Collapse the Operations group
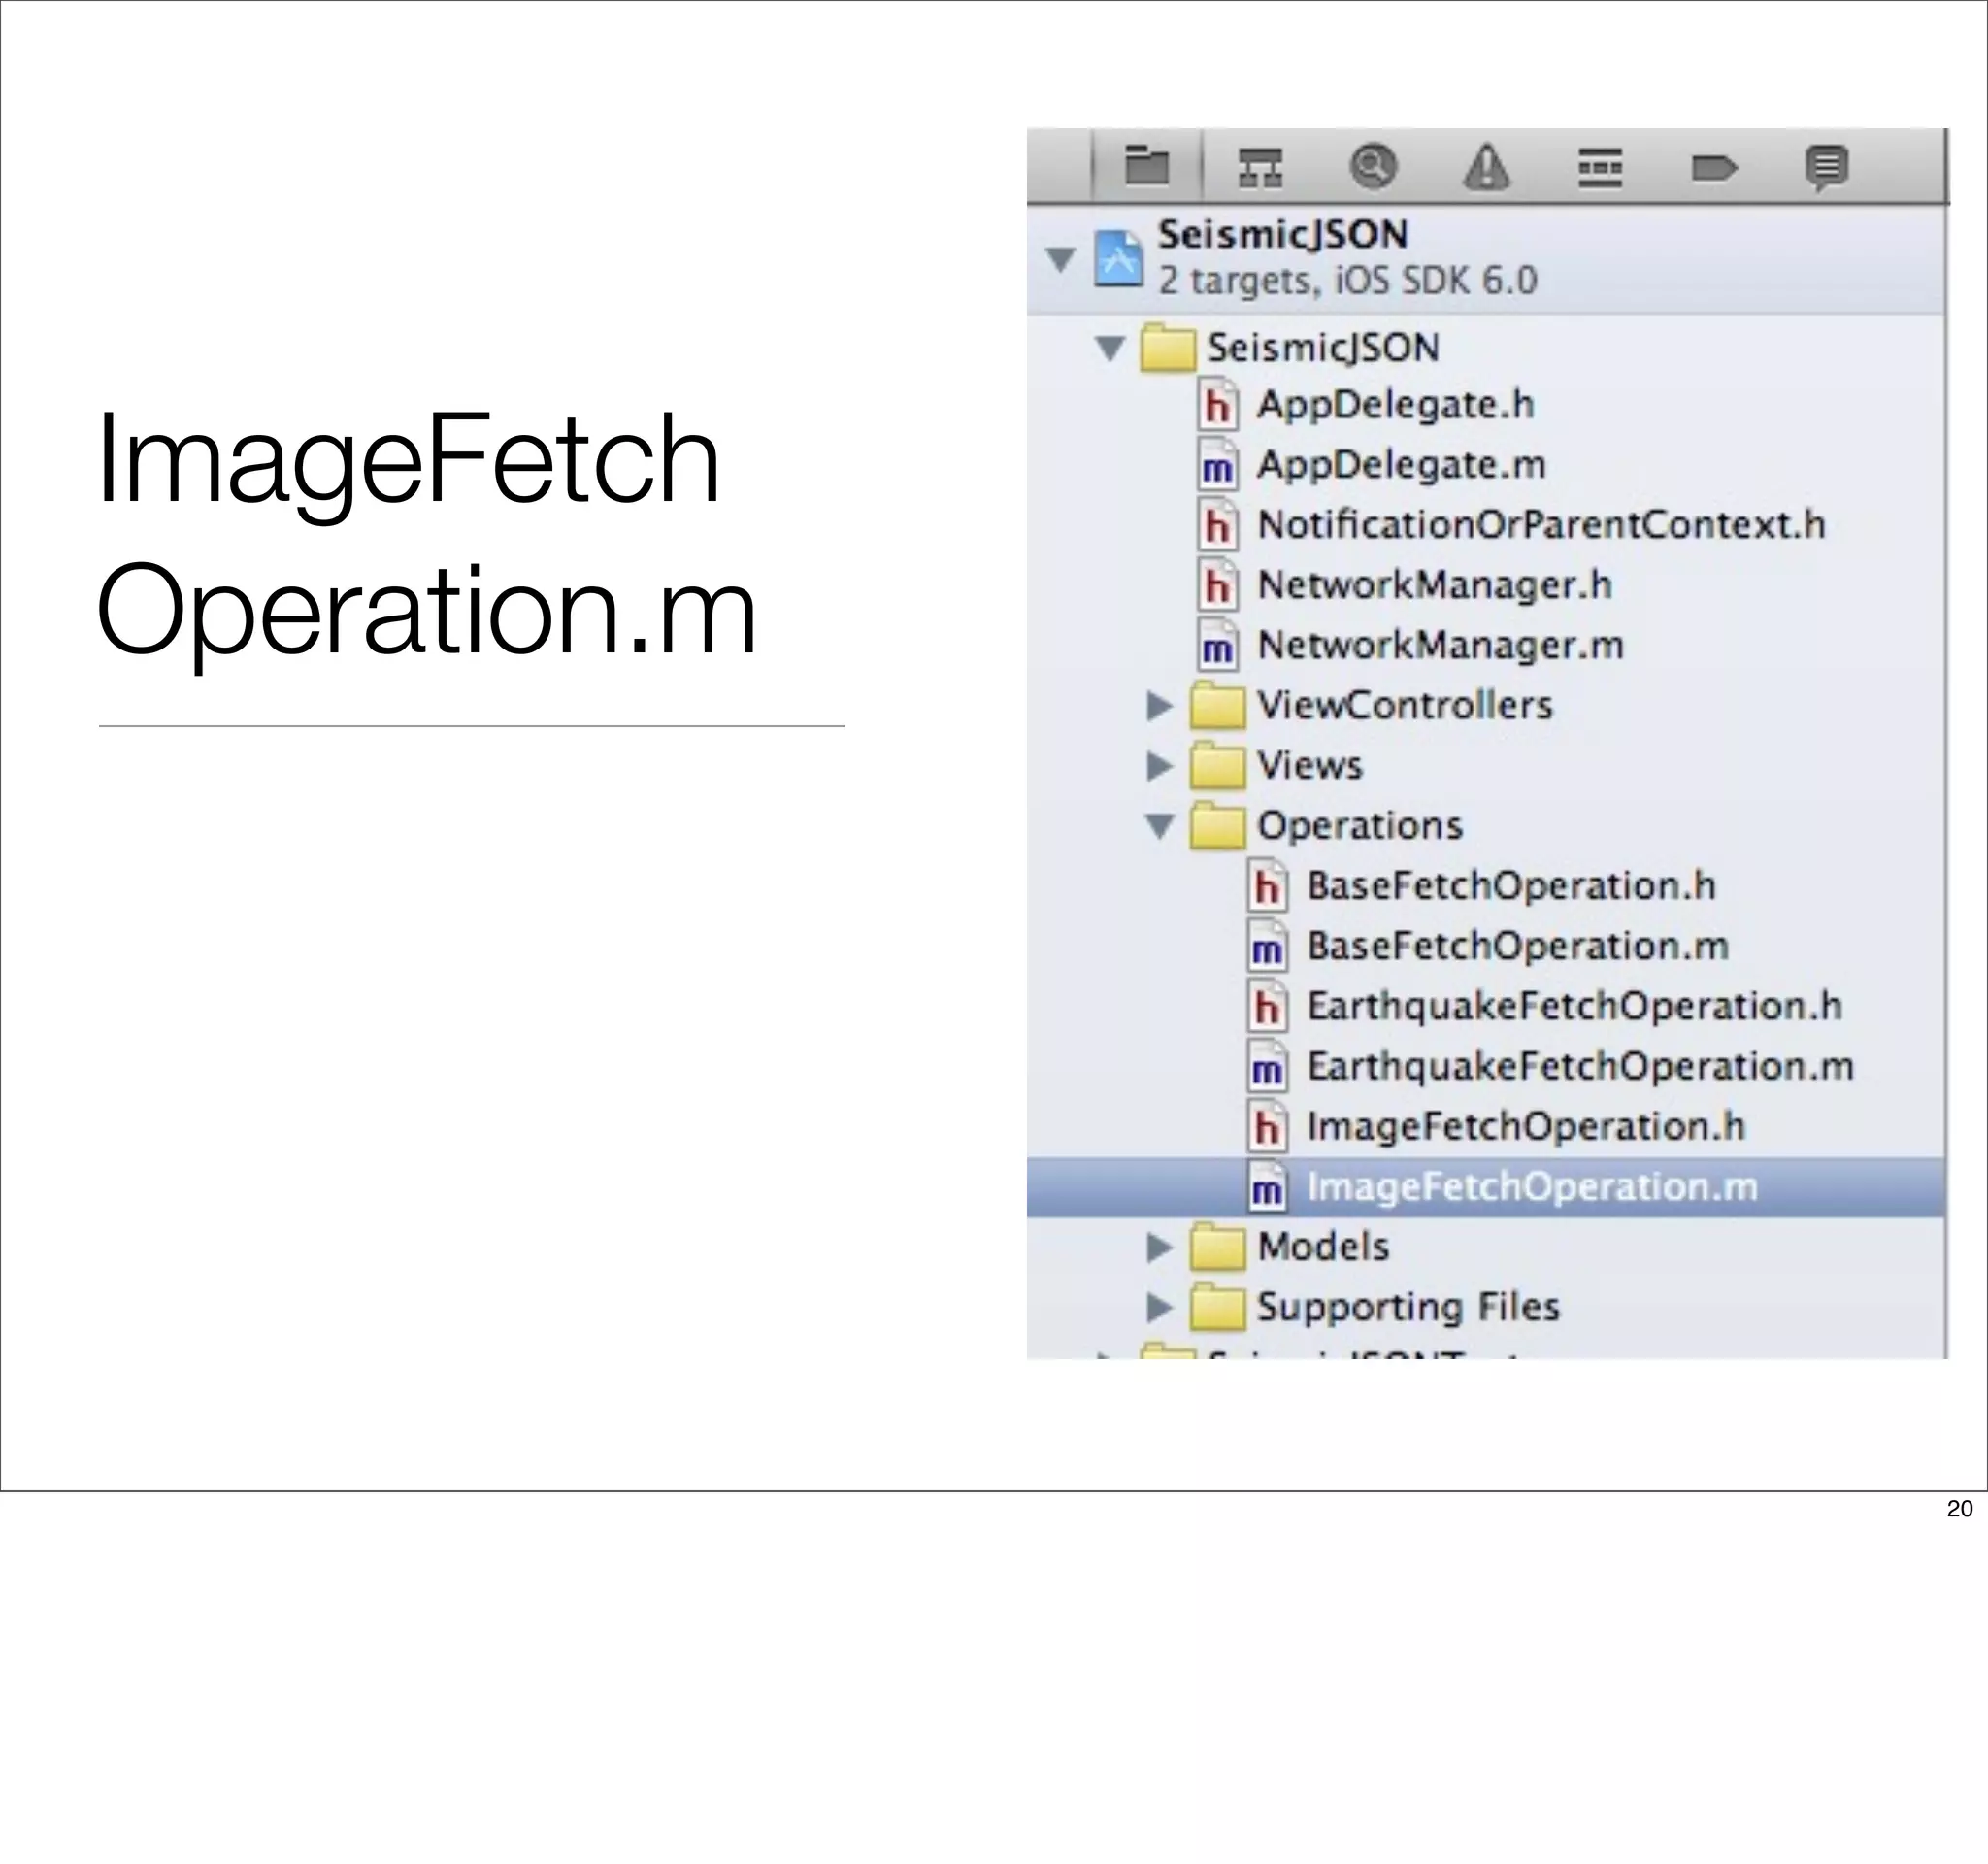This screenshot has height=1864, width=1988. click(1160, 826)
